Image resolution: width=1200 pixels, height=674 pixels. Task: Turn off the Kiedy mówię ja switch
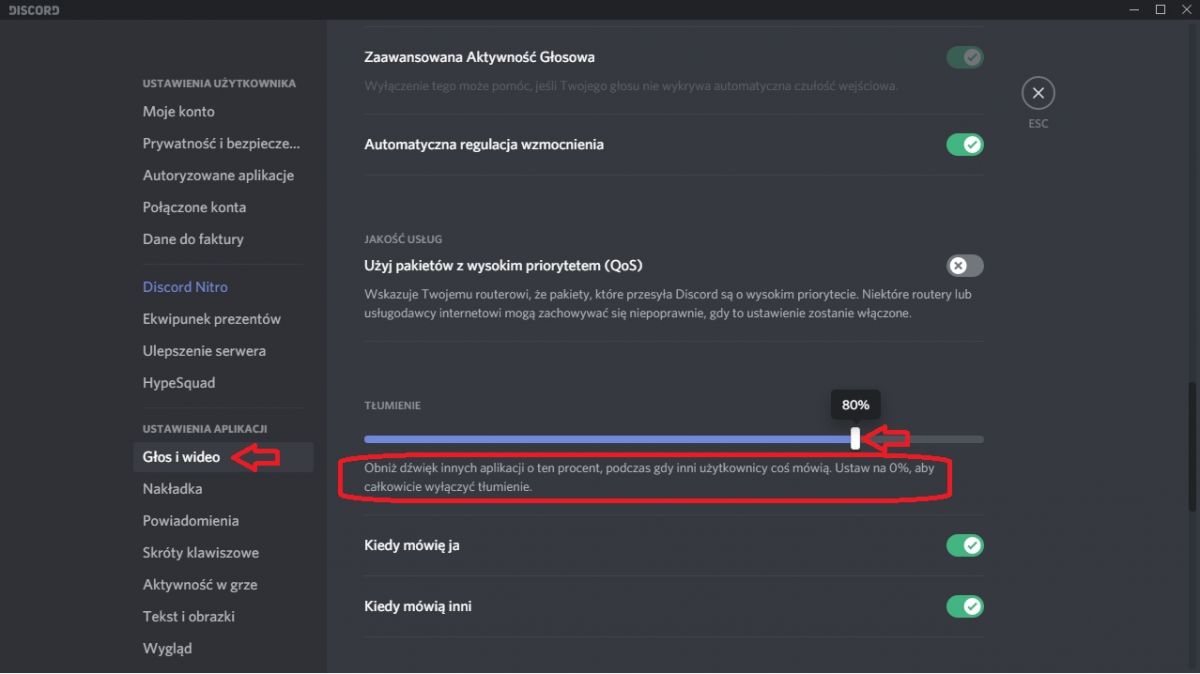(x=965, y=546)
